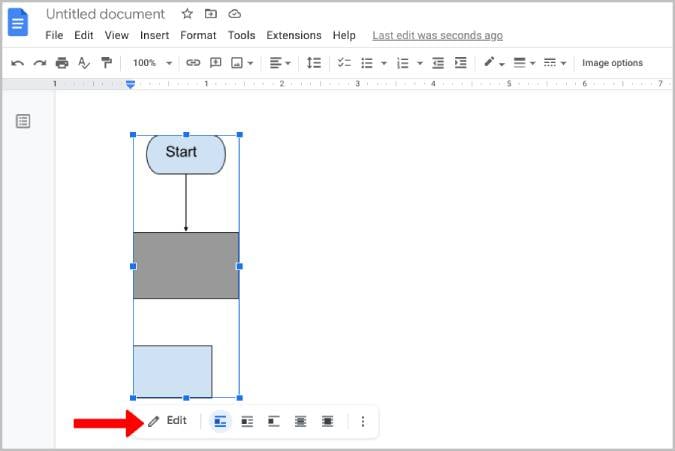Open the Edit menu

tap(84, 35)
